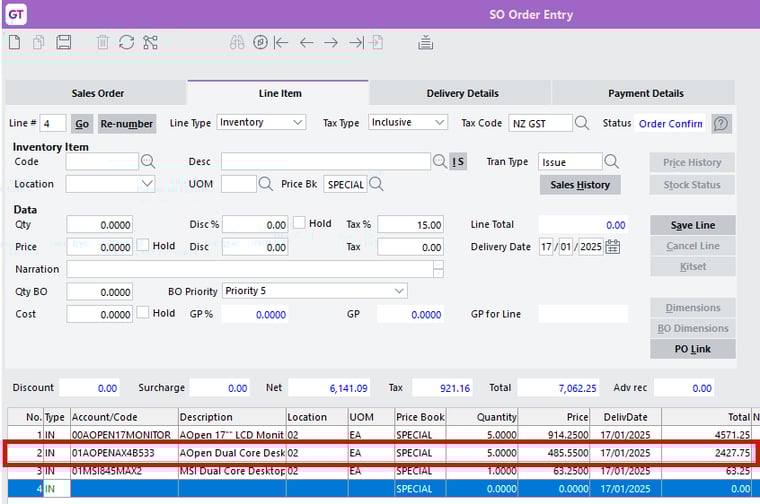Click the Refresh arrows toolbar icon
This screenshot has width=760, height=504.
pyautogui.click(x=126, y=42)
